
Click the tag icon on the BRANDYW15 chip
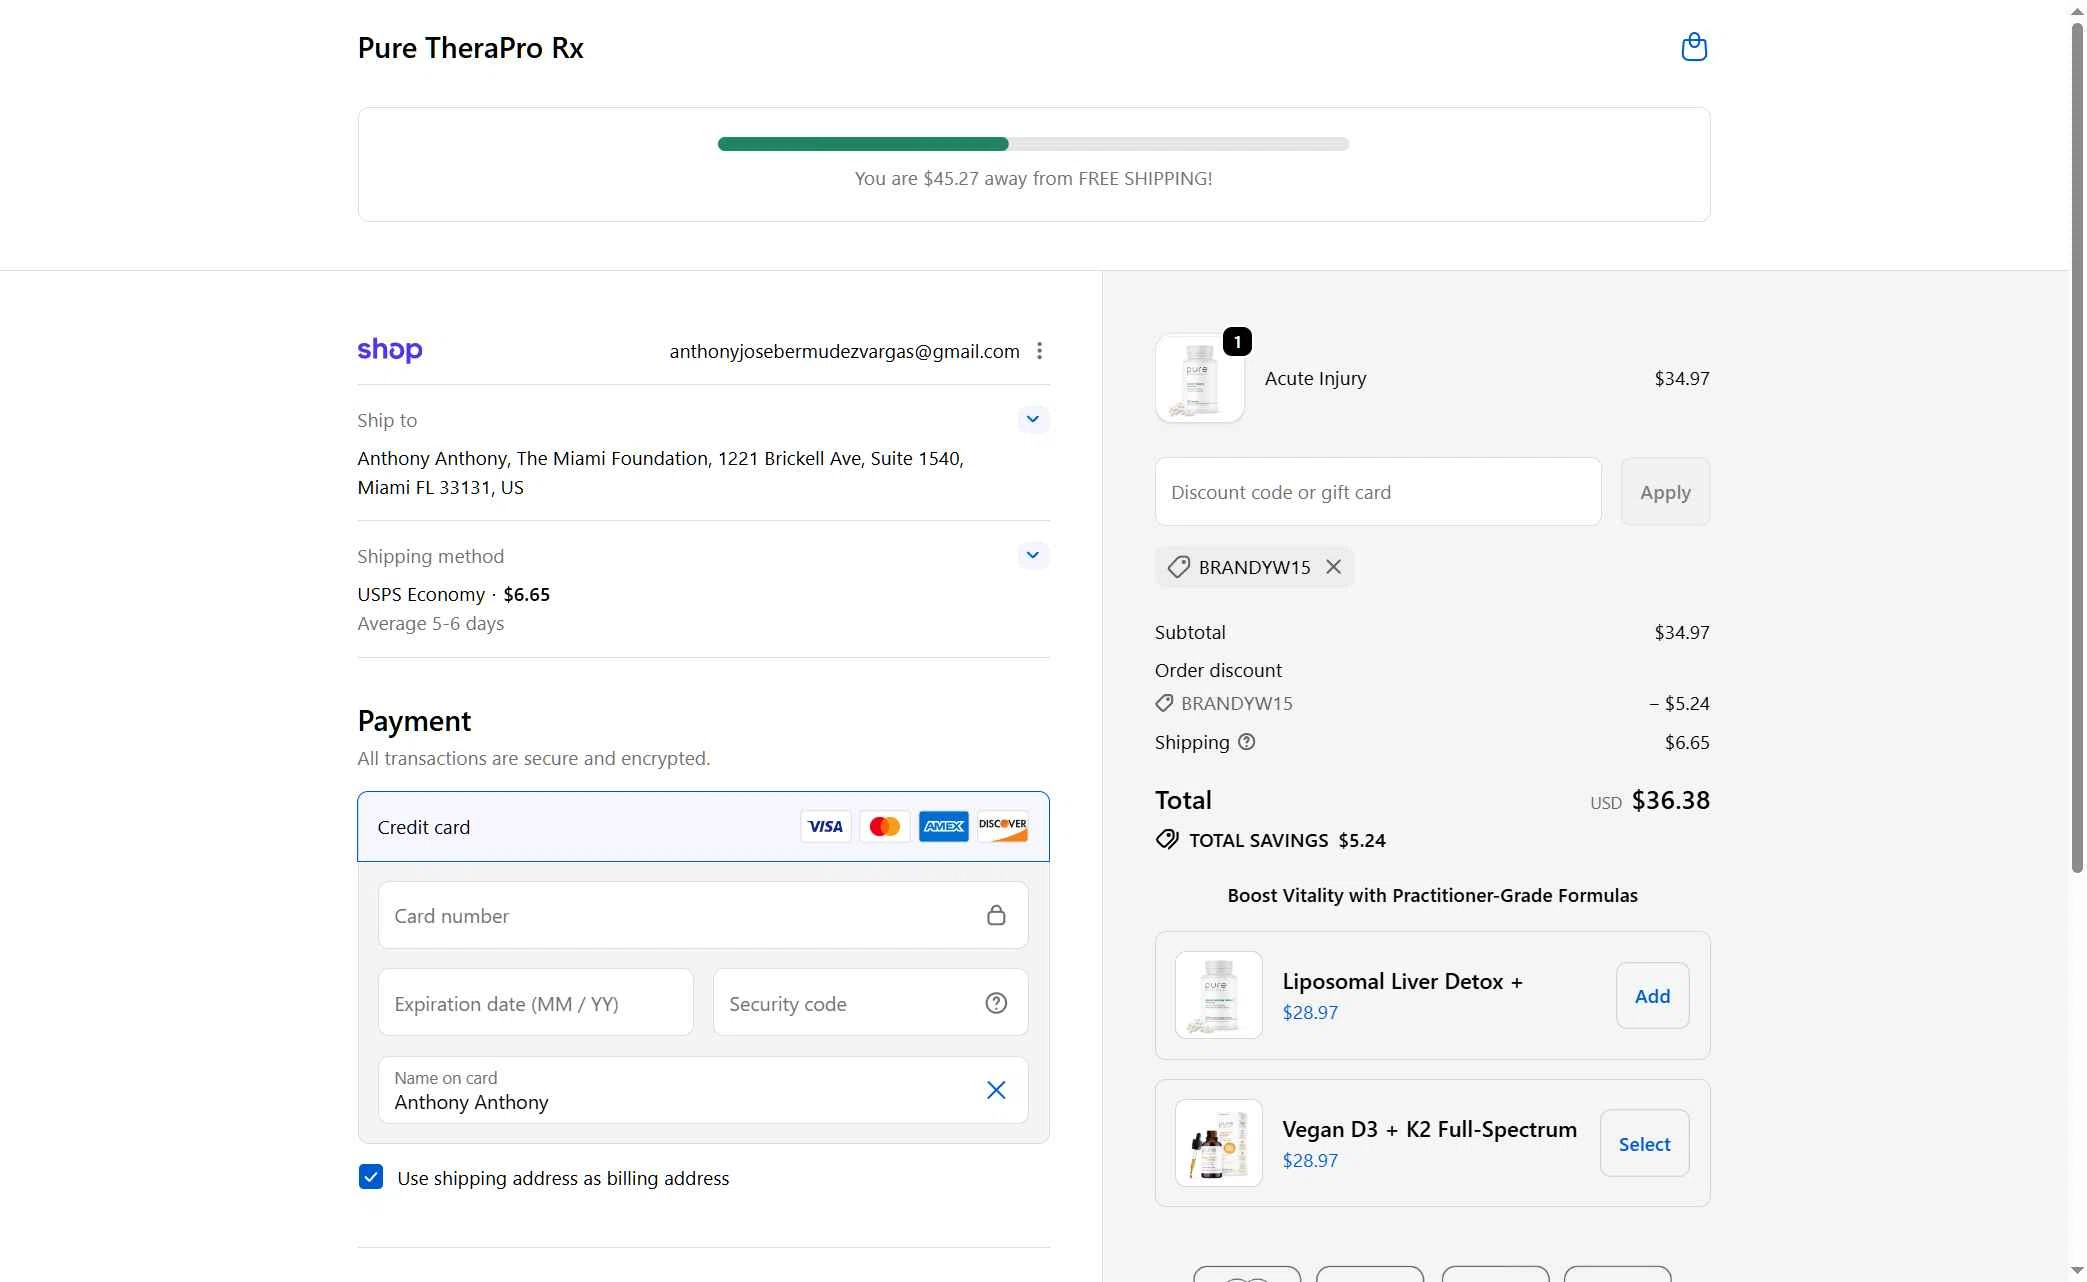point(1178,567)
